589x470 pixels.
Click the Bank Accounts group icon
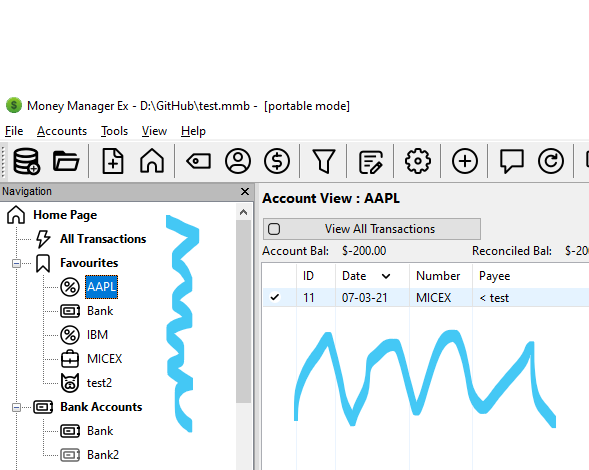[x=43, y=407]
